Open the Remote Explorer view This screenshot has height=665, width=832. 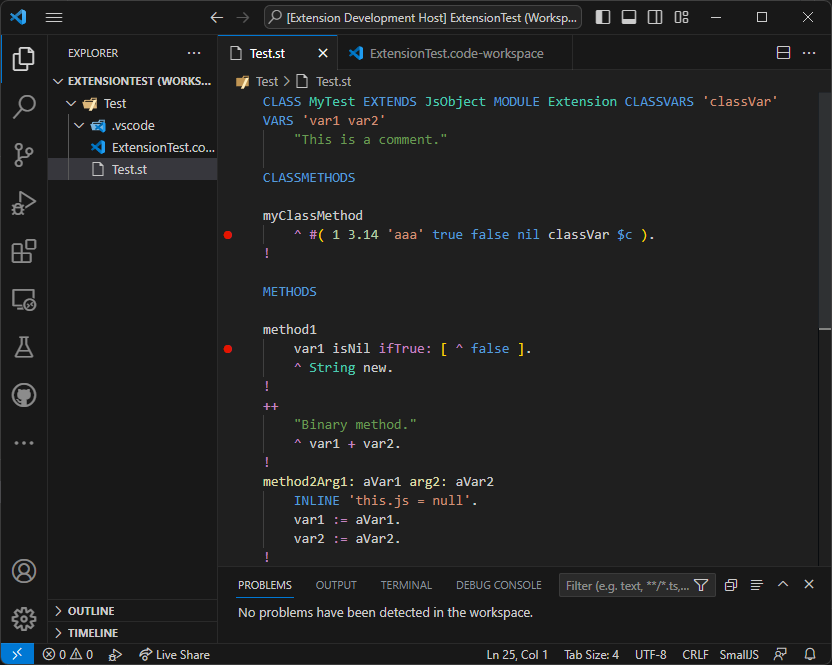24,300
